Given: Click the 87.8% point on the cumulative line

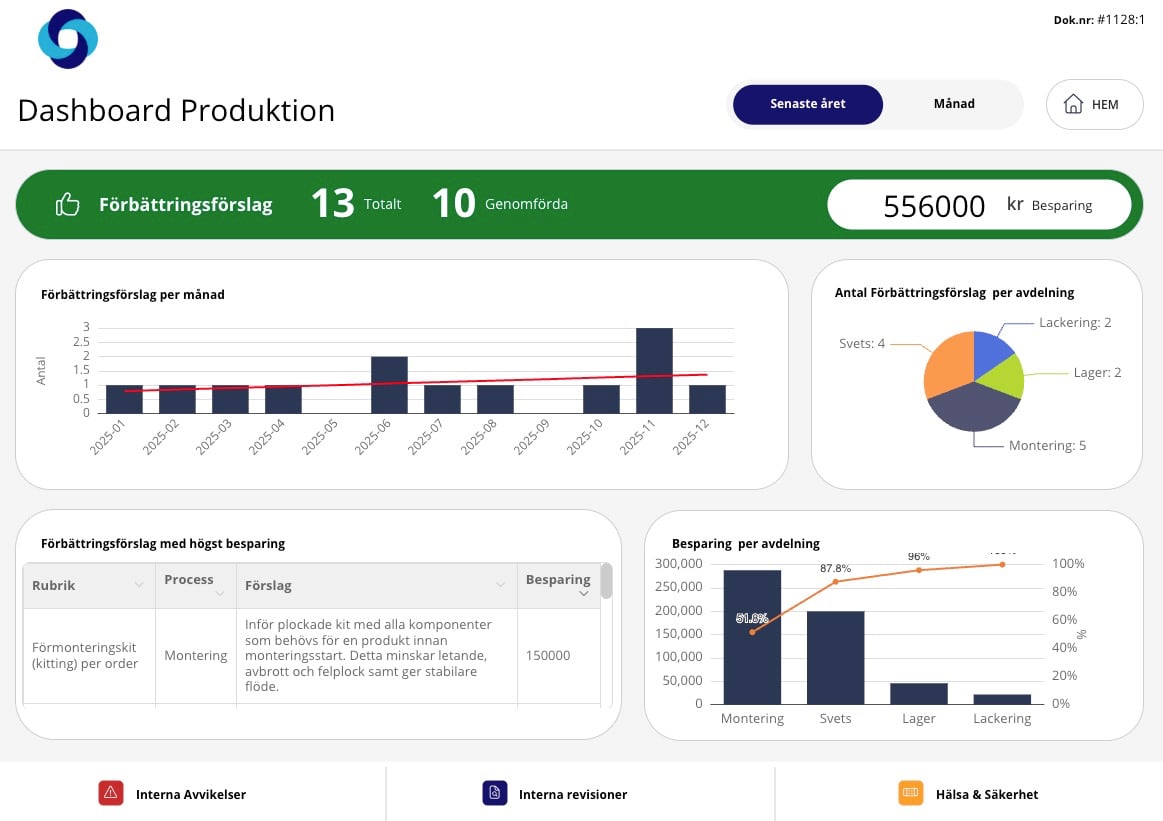Looking at the screenshot, I should (835, 581).
